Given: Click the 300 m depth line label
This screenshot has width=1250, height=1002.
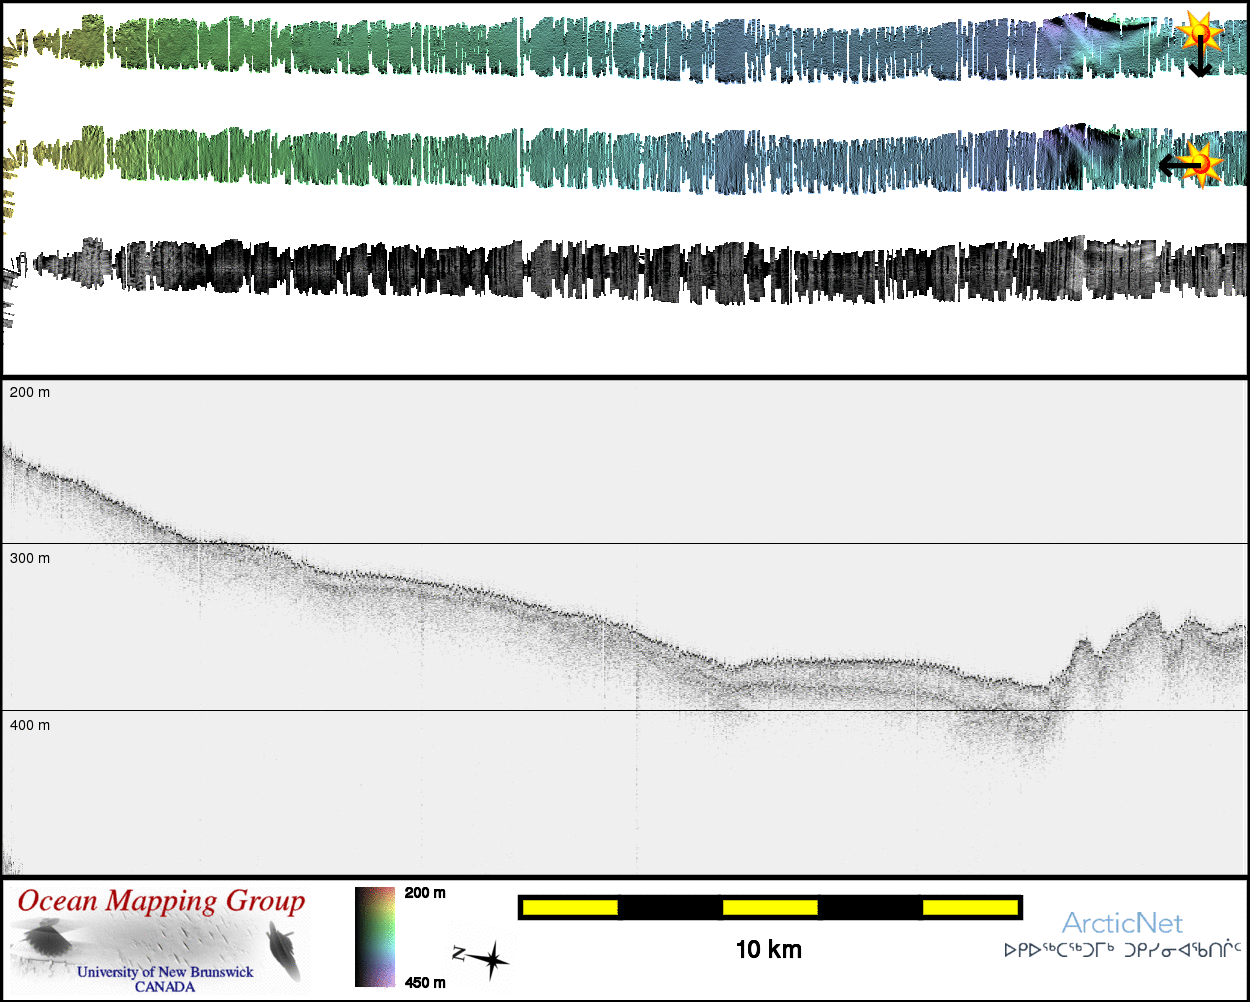Looking at the screenshot, I should (x=29, y=558).
